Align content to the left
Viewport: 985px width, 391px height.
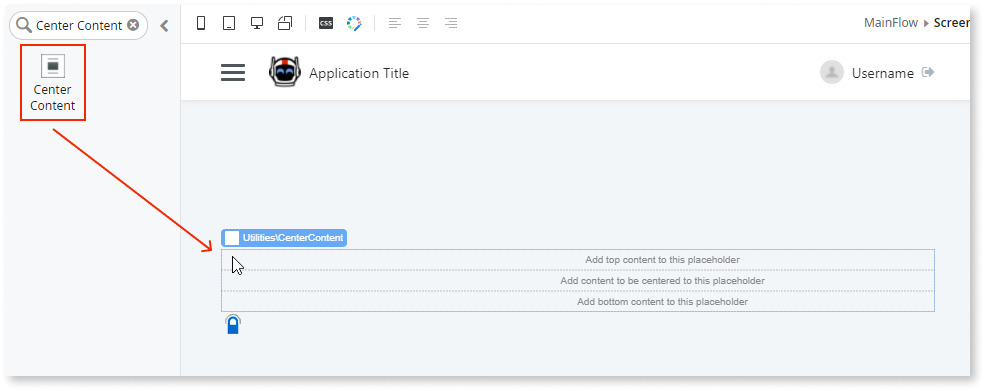[x=395, y=24]
